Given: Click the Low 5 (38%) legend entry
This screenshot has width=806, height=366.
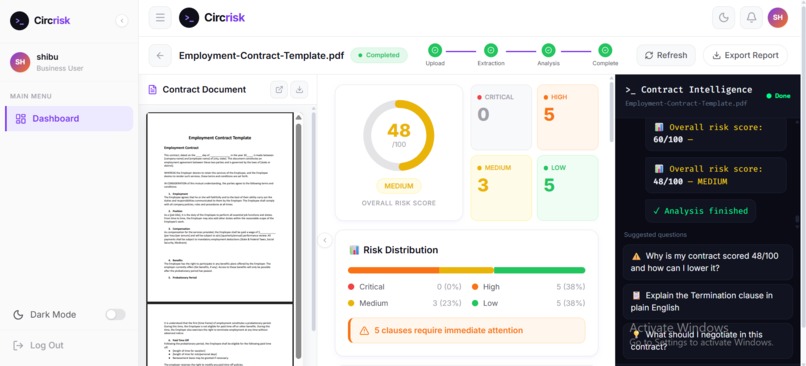Looking at the screenshot, I should click(x=528, y=303).
